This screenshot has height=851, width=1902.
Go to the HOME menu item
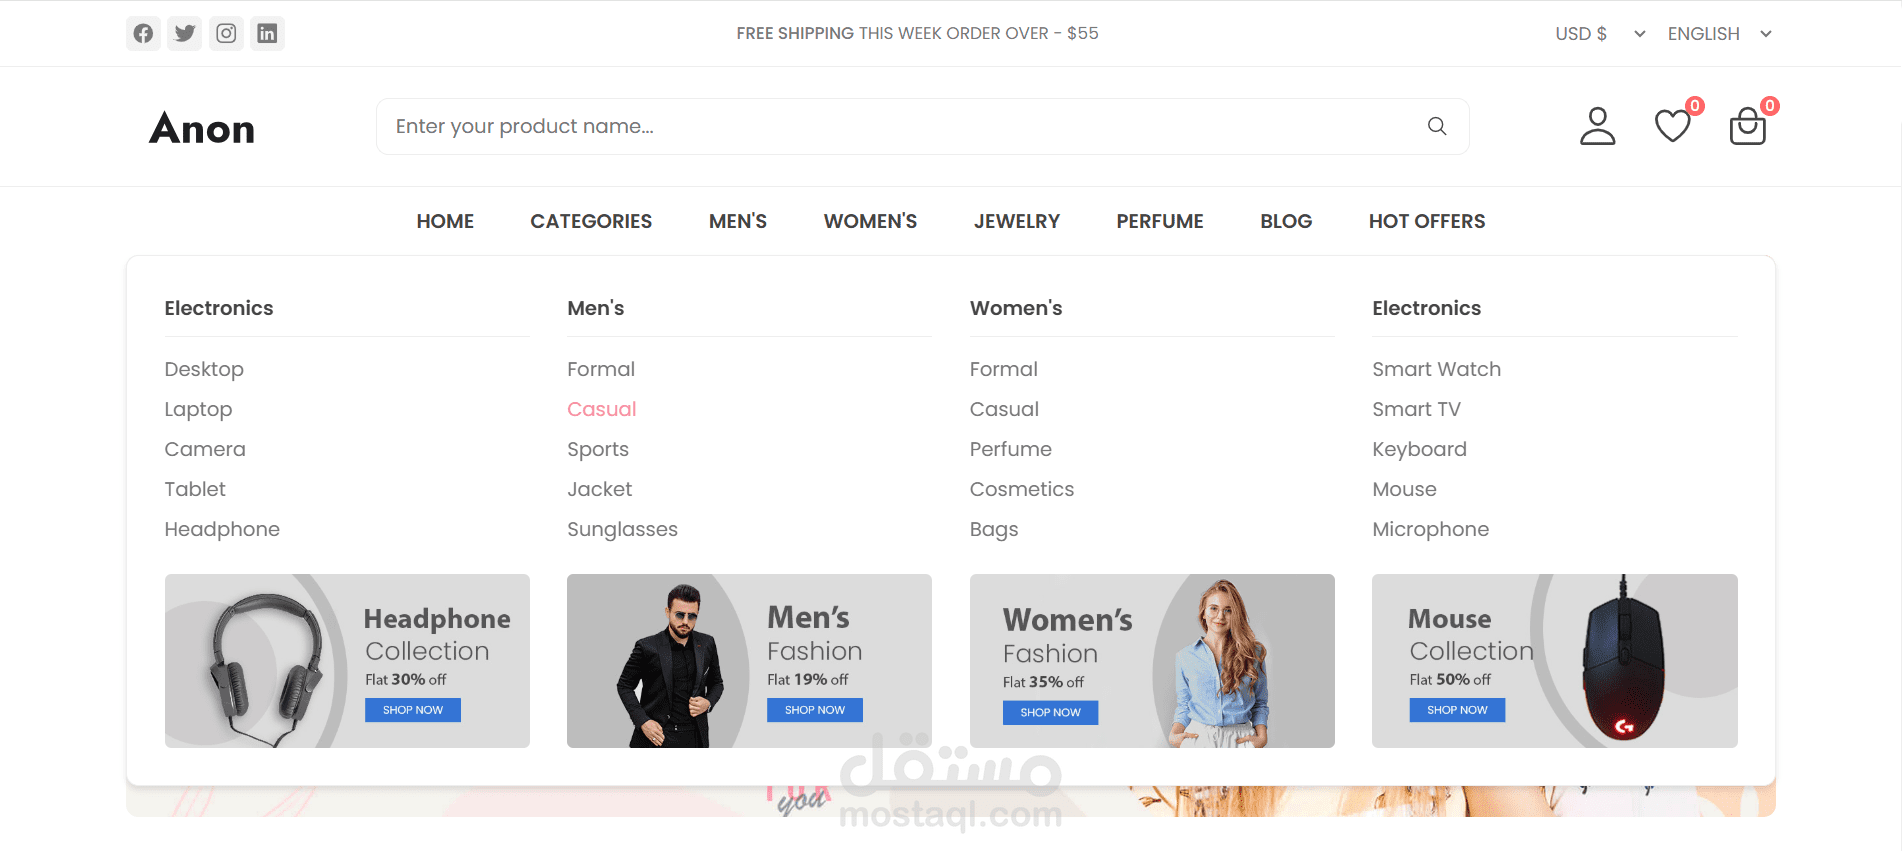click(445, 221)
